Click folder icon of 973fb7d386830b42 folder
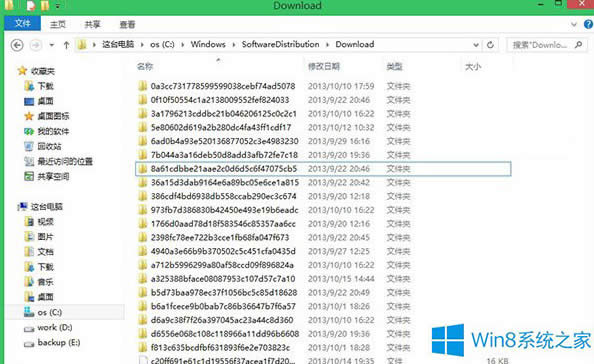The height and width of the screenshot is (364, 594). click(142, 210)
